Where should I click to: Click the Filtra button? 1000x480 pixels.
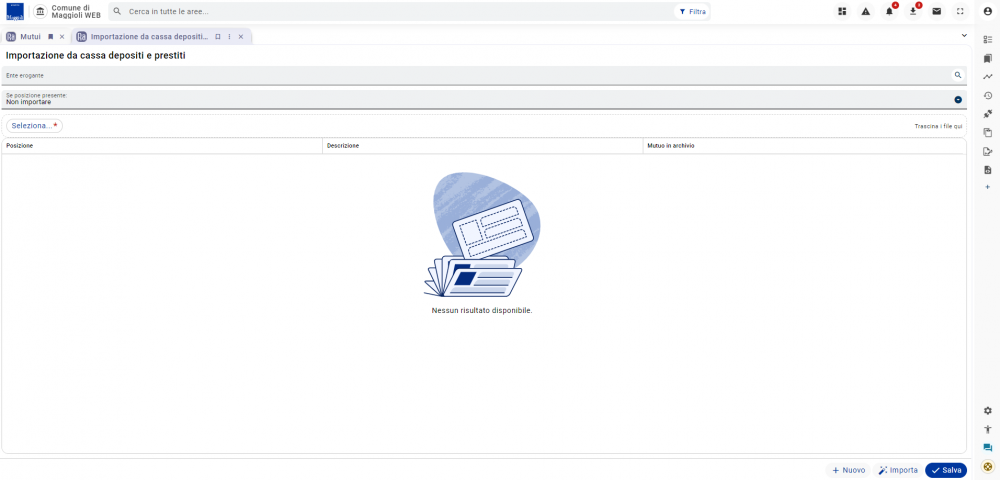[x=692, y=11]
